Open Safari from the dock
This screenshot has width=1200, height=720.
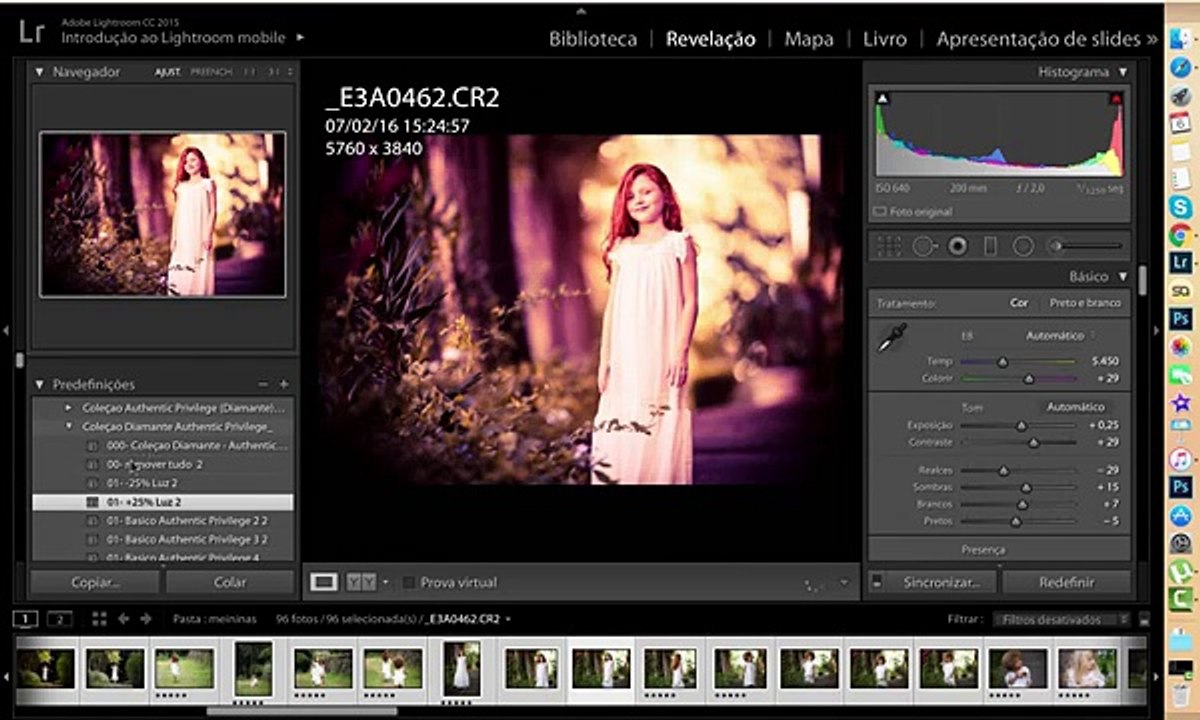point(1181,66)
